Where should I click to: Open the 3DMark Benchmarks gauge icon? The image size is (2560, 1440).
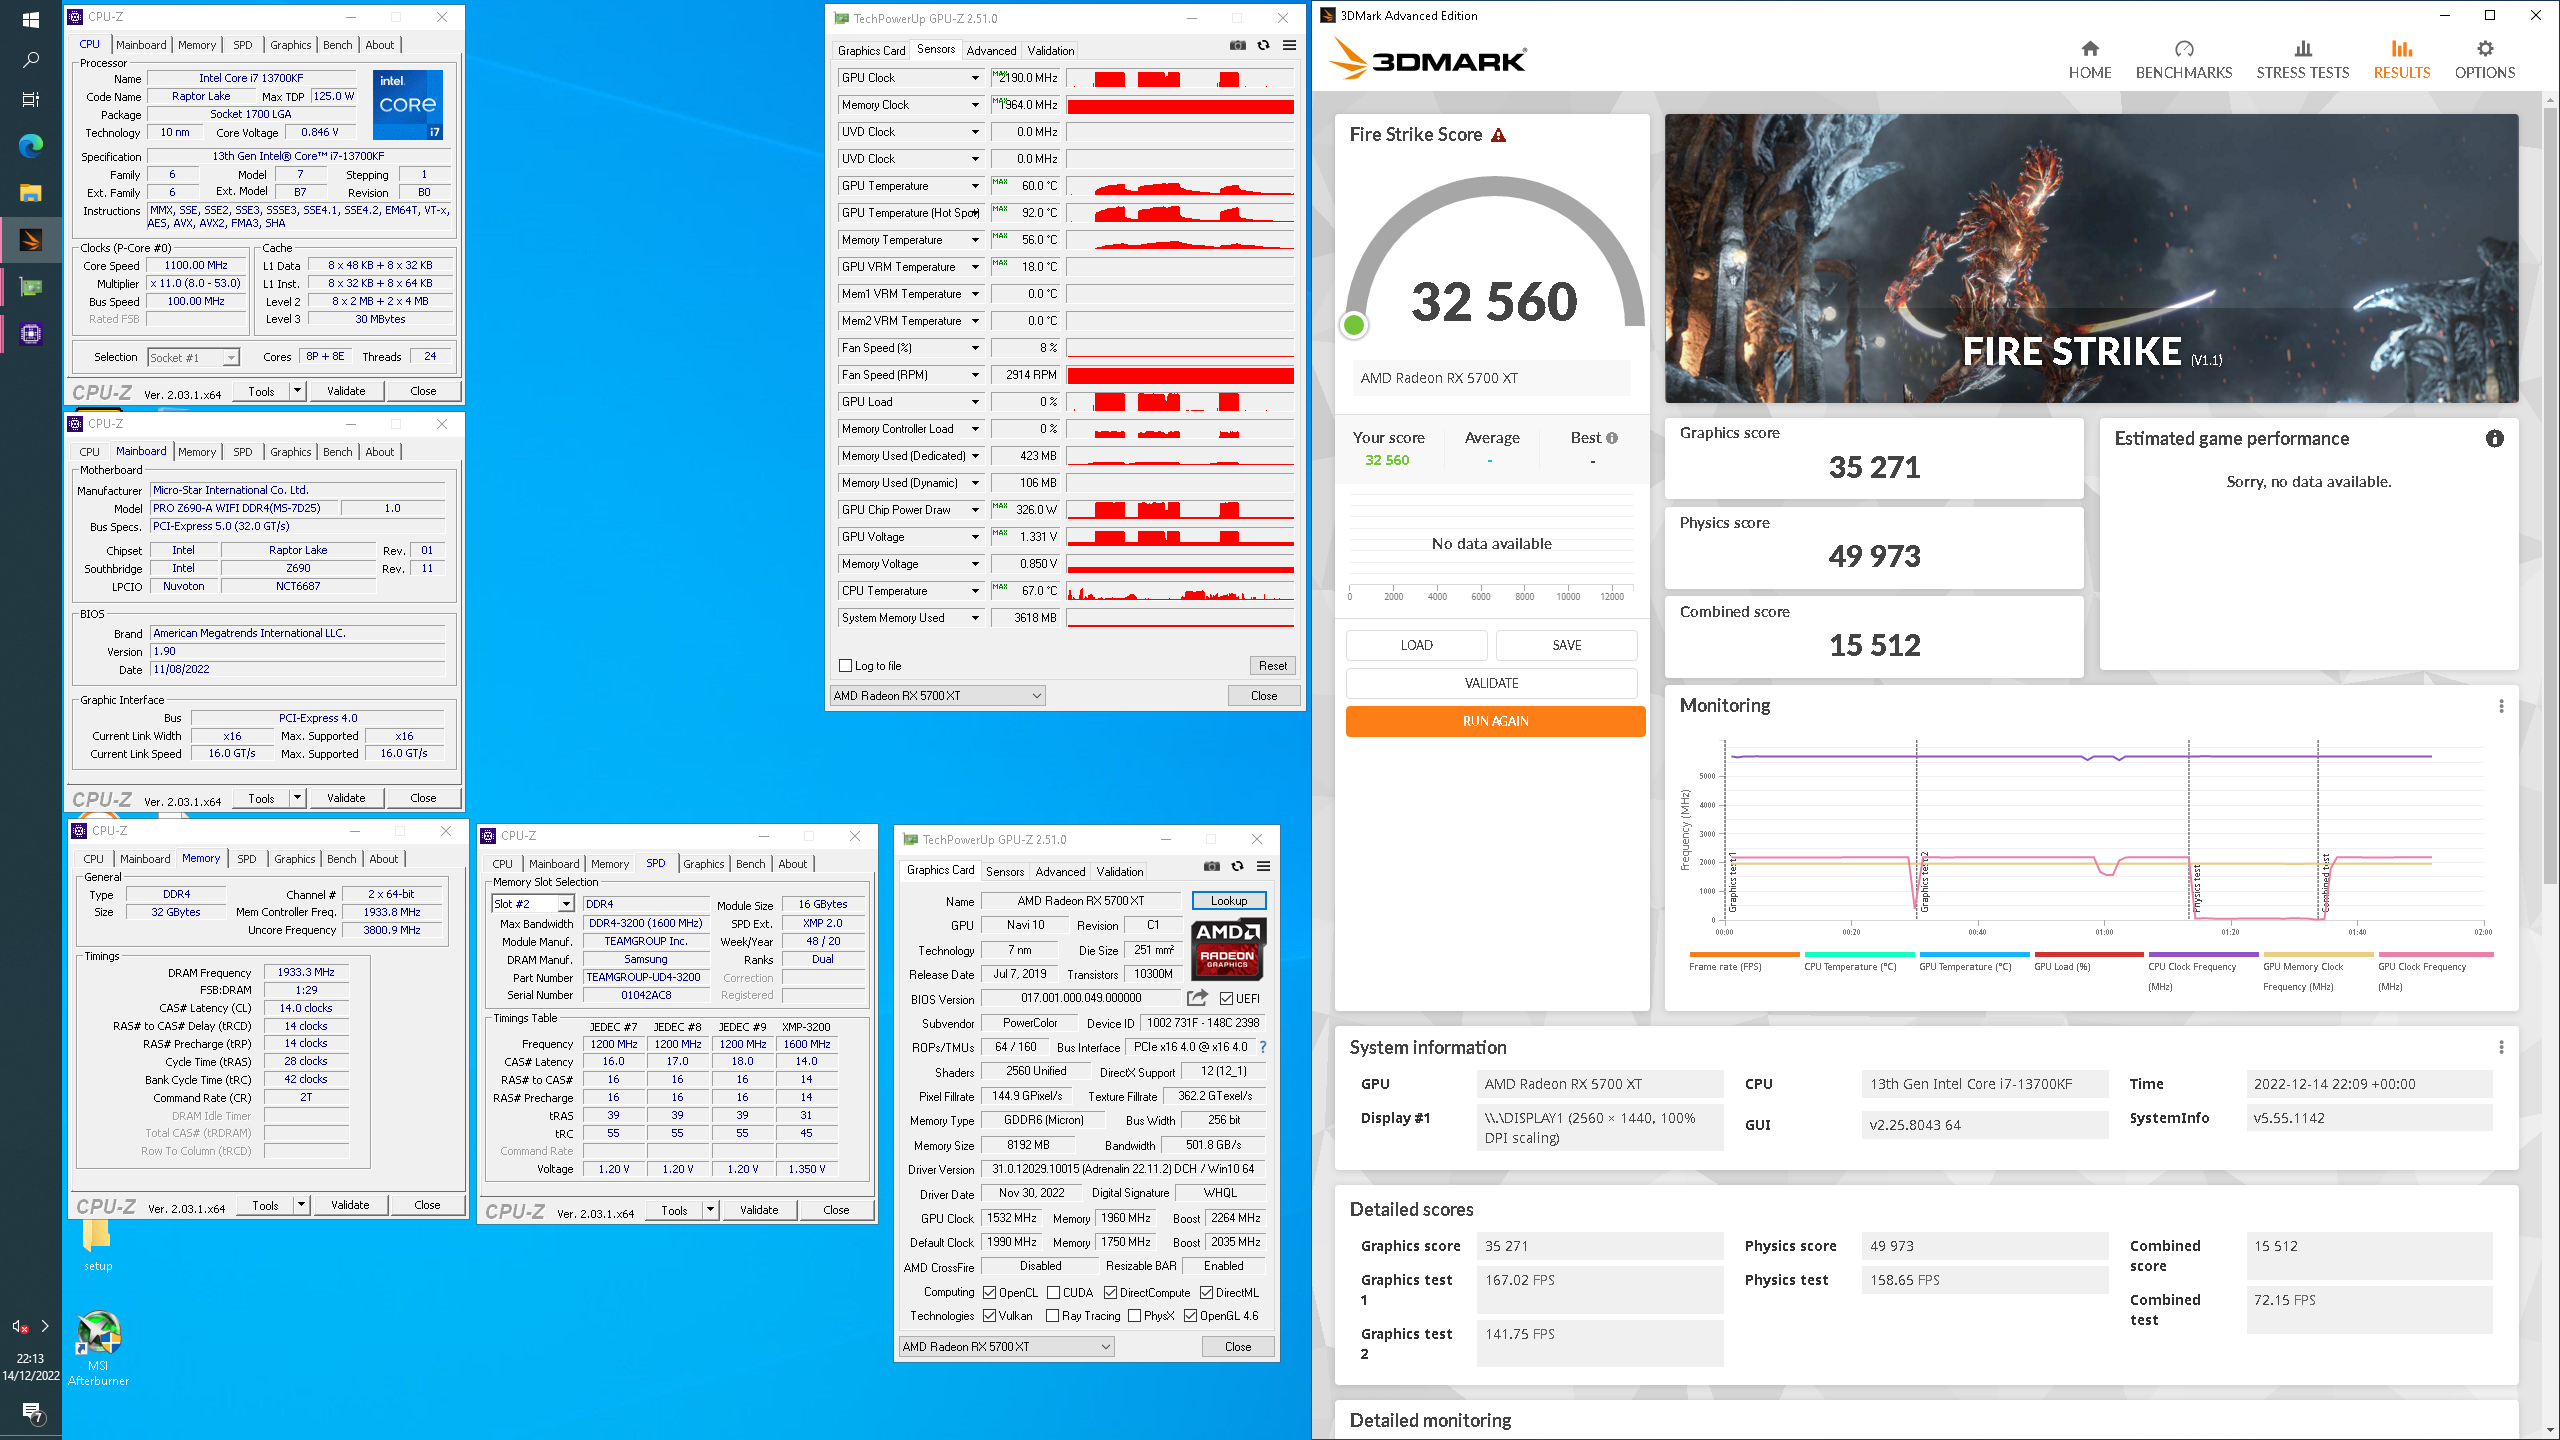tap(2184, 49)
